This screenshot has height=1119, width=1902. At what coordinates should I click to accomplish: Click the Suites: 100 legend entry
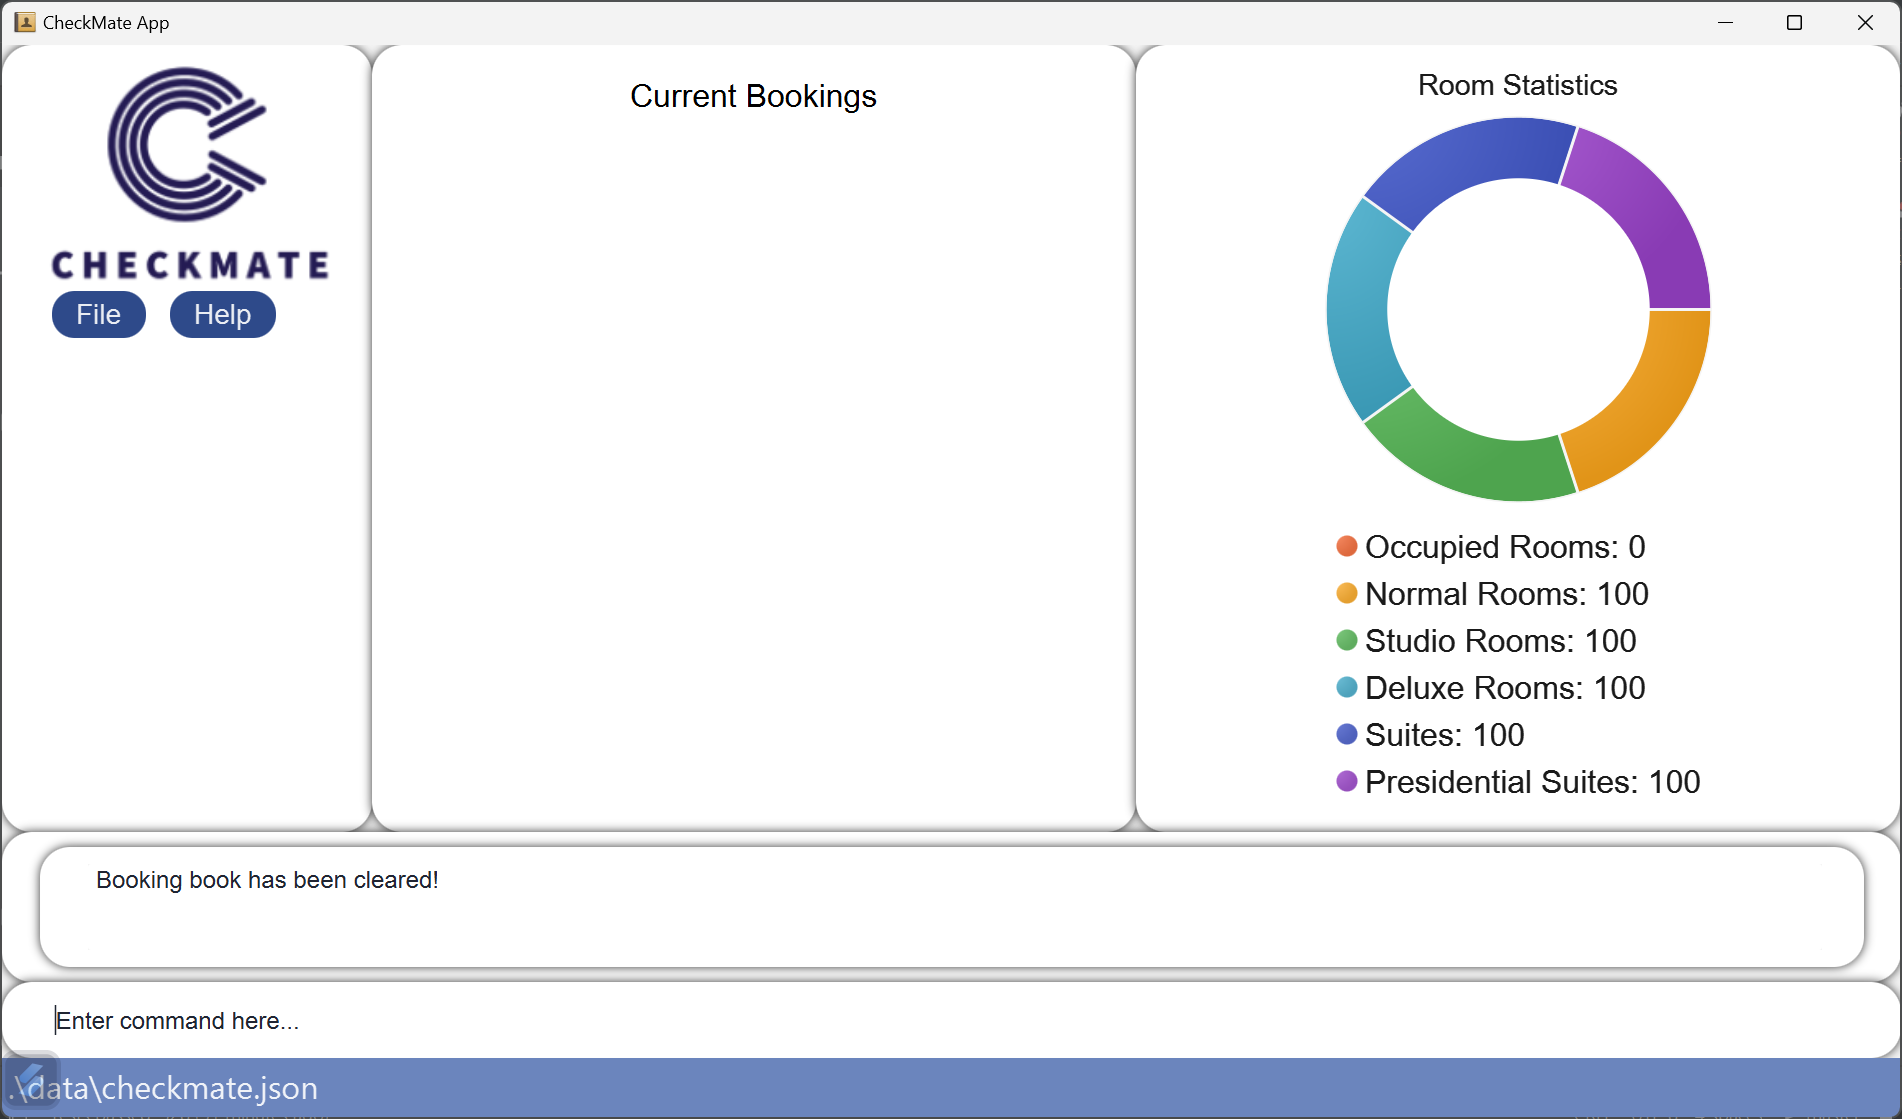tap(1430, 735)
